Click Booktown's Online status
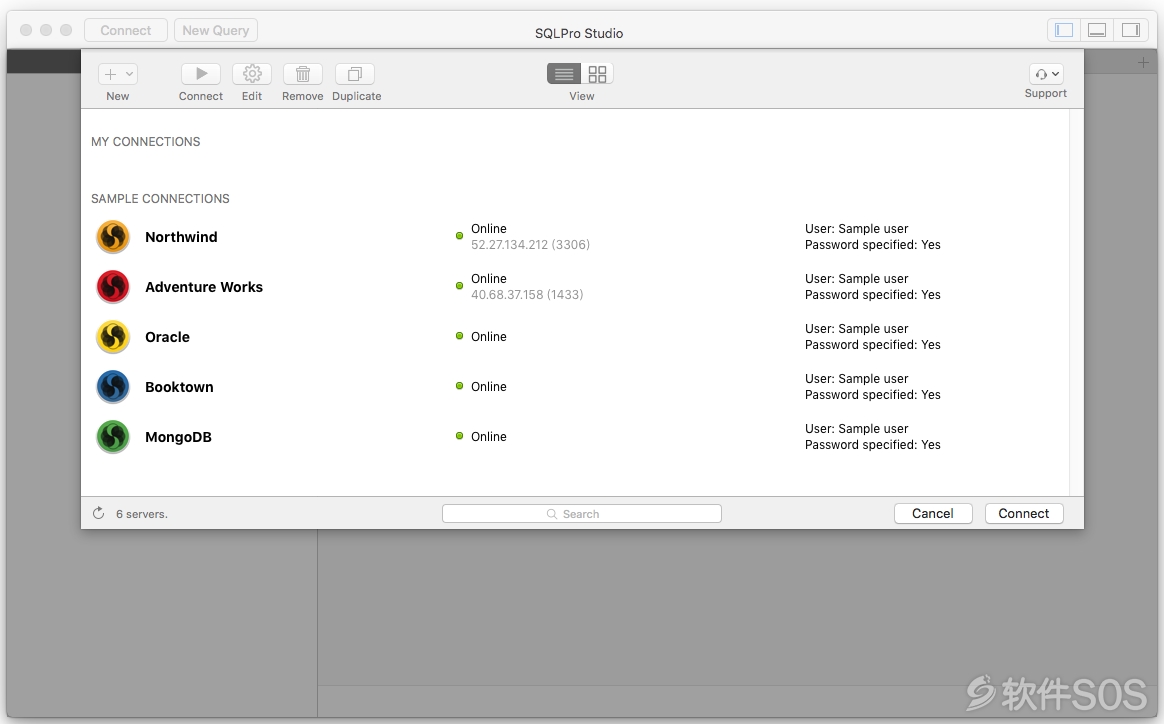This screenshot has height=724, width=1164. 488,387
